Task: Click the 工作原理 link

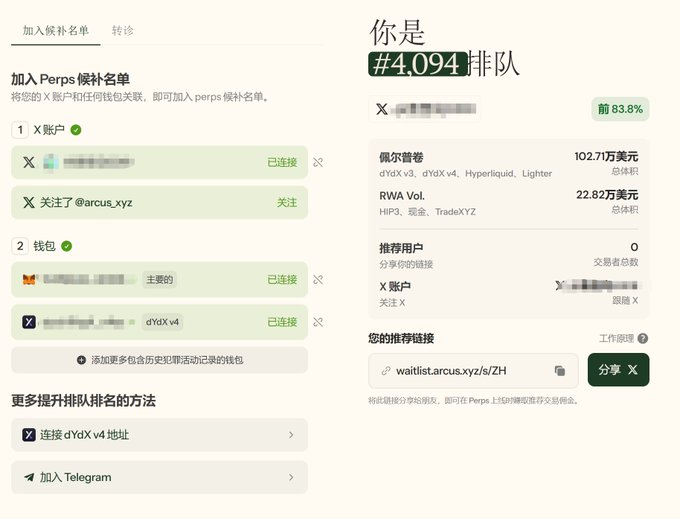Action: (616, 339)
